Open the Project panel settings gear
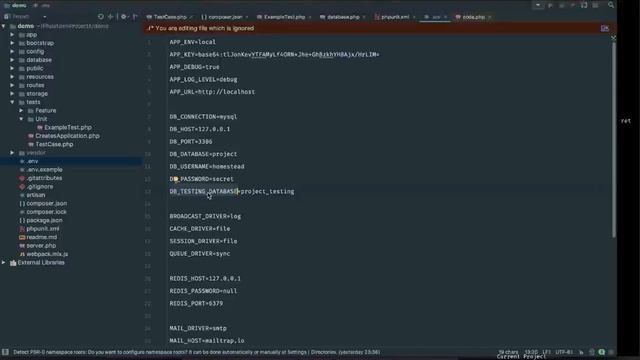This screenshot has width=640, height=360. click(x=124, y=17)
